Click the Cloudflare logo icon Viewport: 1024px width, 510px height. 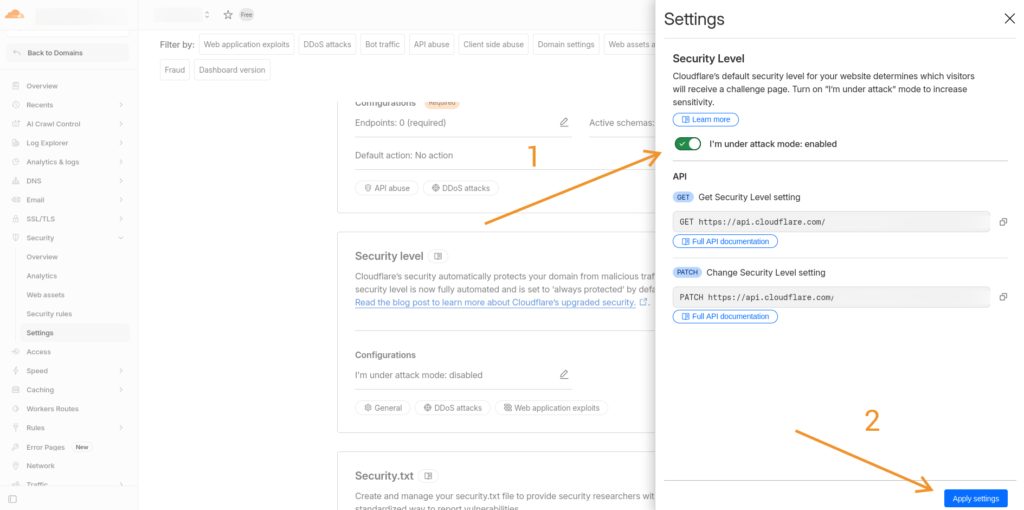click(14, 15)
